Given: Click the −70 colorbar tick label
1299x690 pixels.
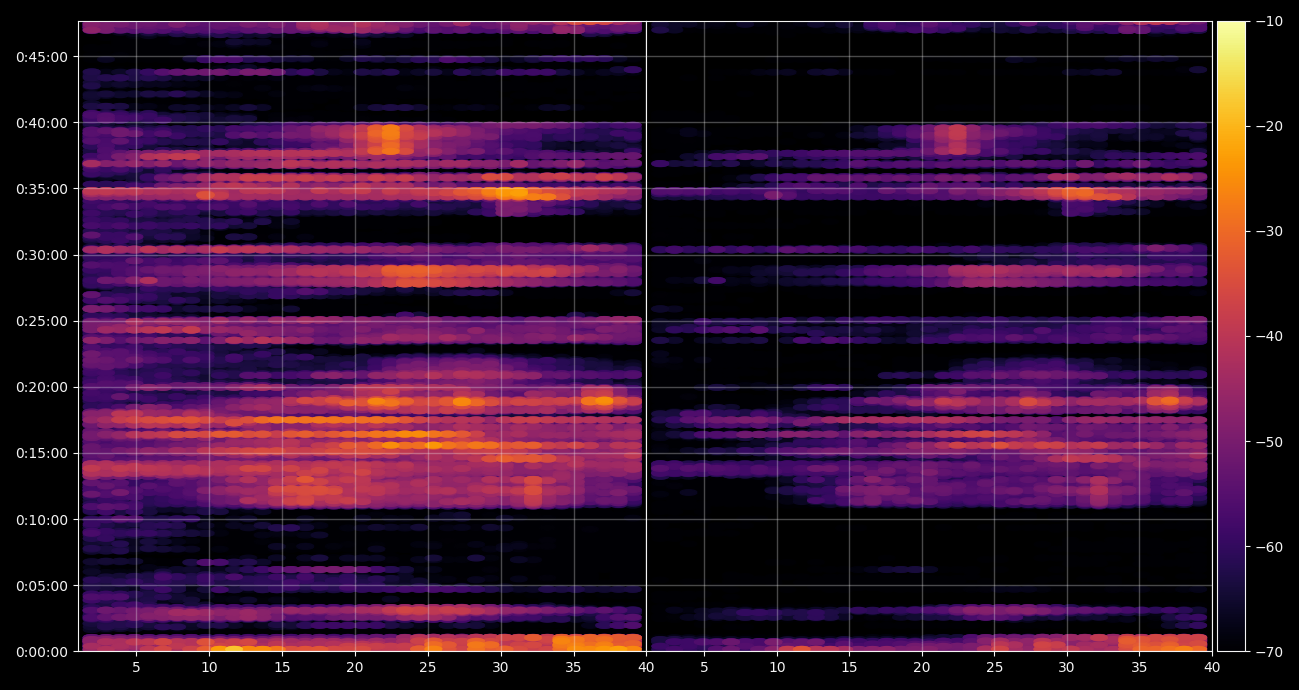Looking at the screenshot, I should click(1270, 652).
